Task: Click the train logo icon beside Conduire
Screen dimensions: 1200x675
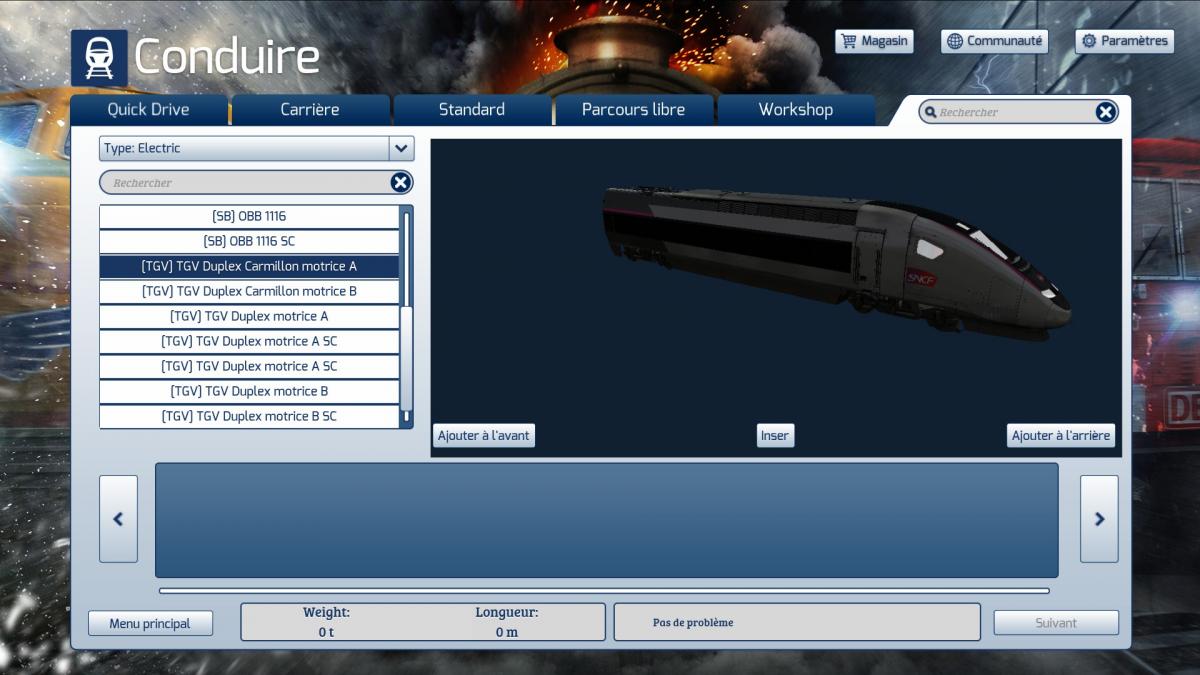Action: click(99, 58)
